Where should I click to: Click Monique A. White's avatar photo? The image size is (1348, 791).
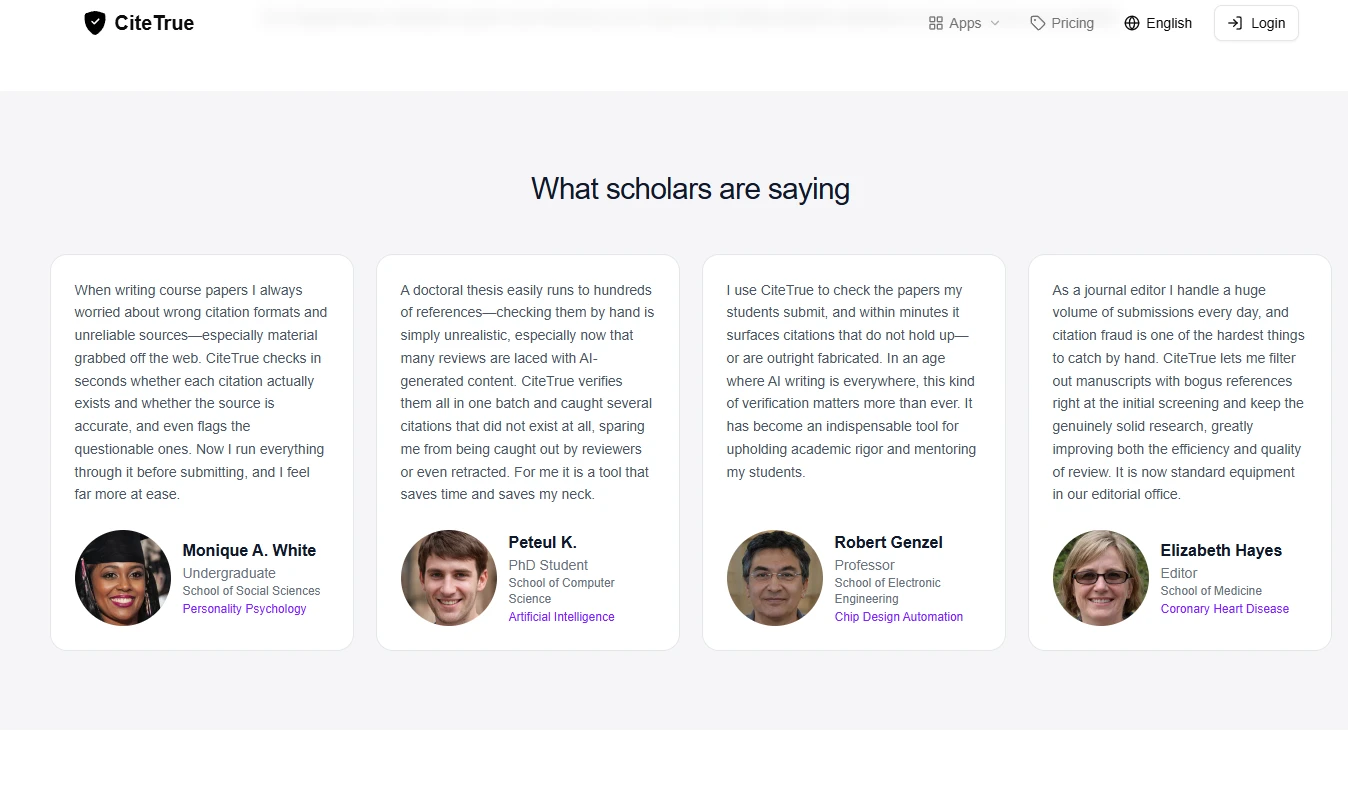[x=123, y=578]
